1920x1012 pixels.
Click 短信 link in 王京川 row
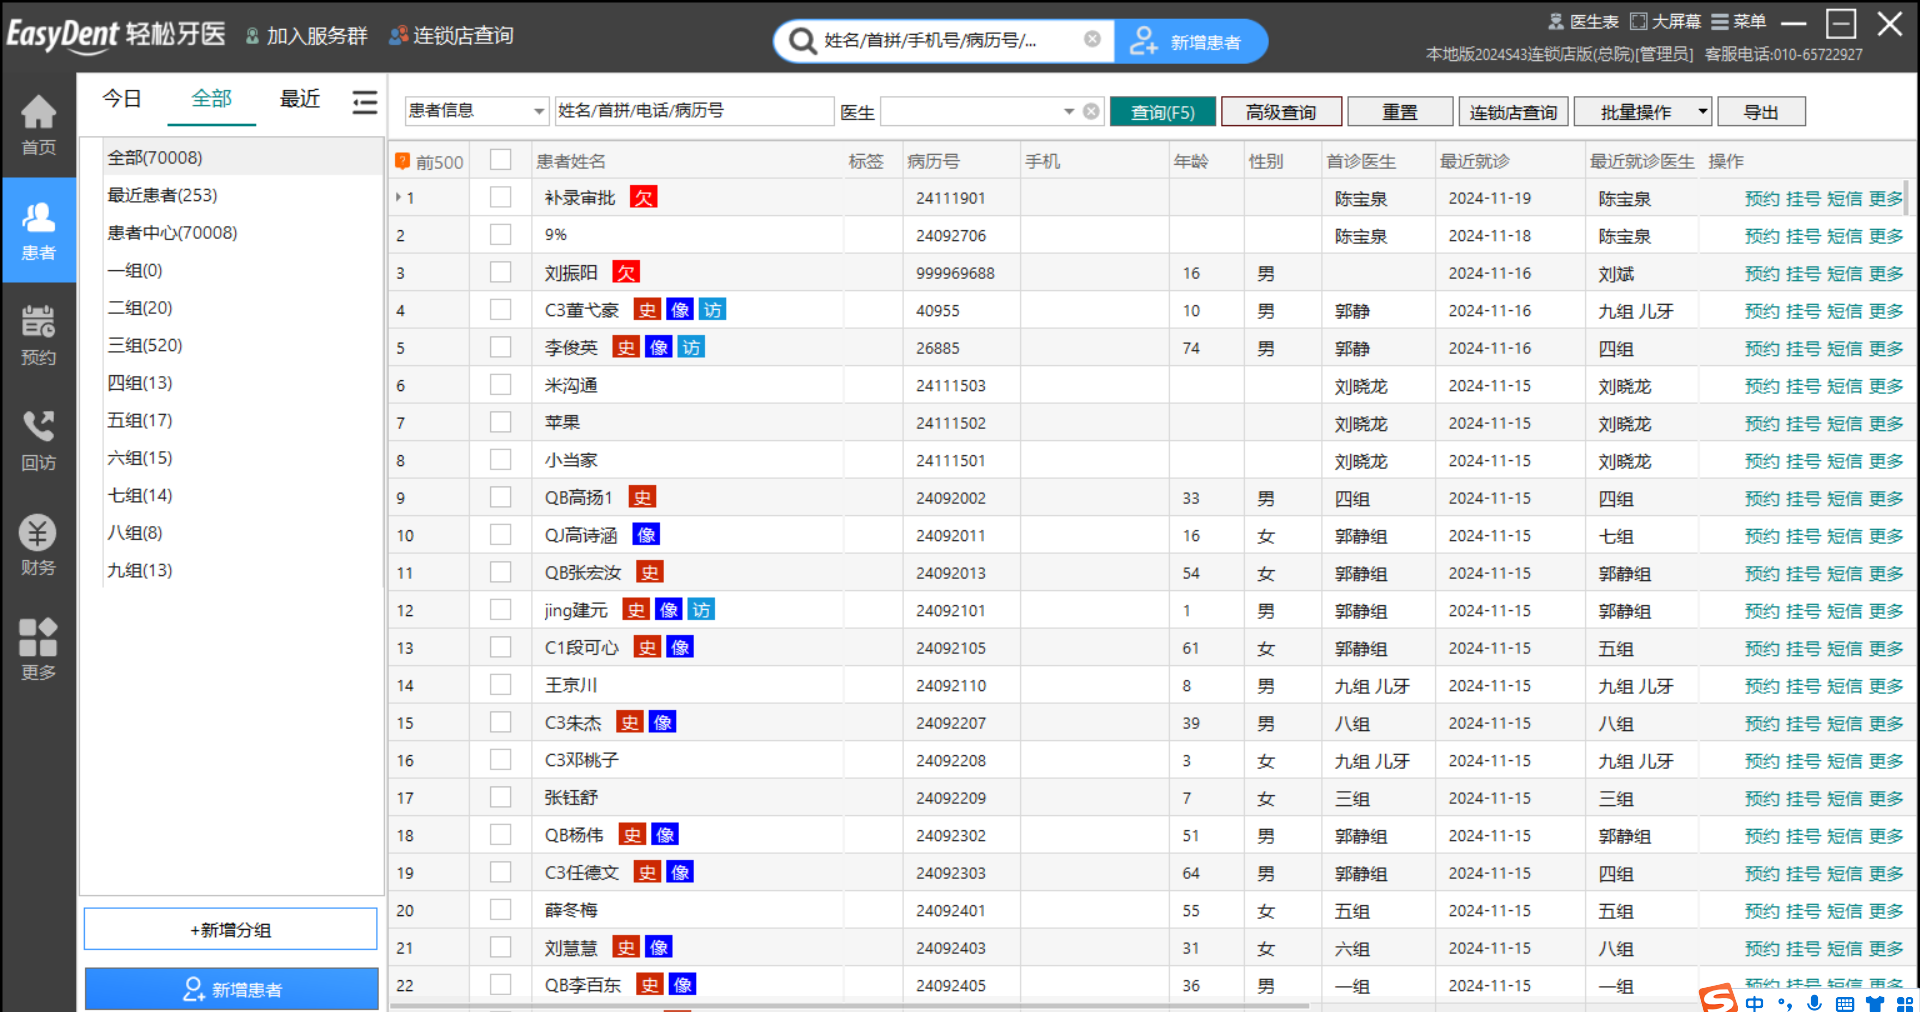click(x=1845, y=686)
